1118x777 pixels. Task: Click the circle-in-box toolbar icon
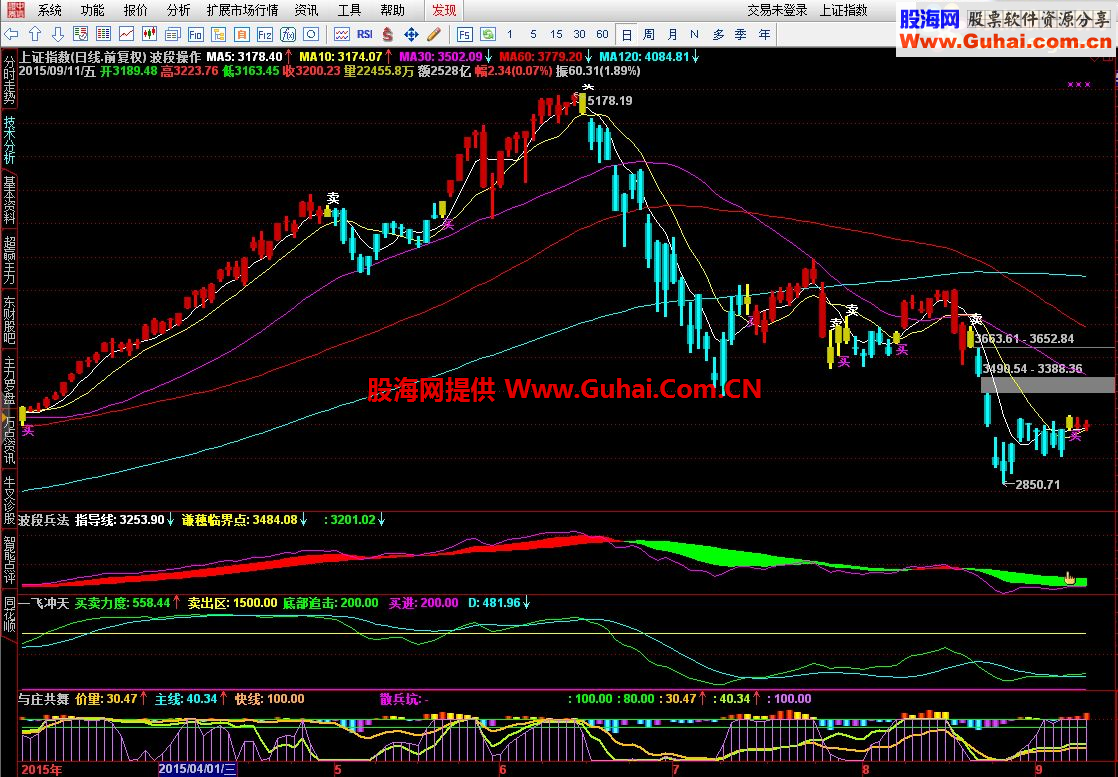(x=311, y=34)
